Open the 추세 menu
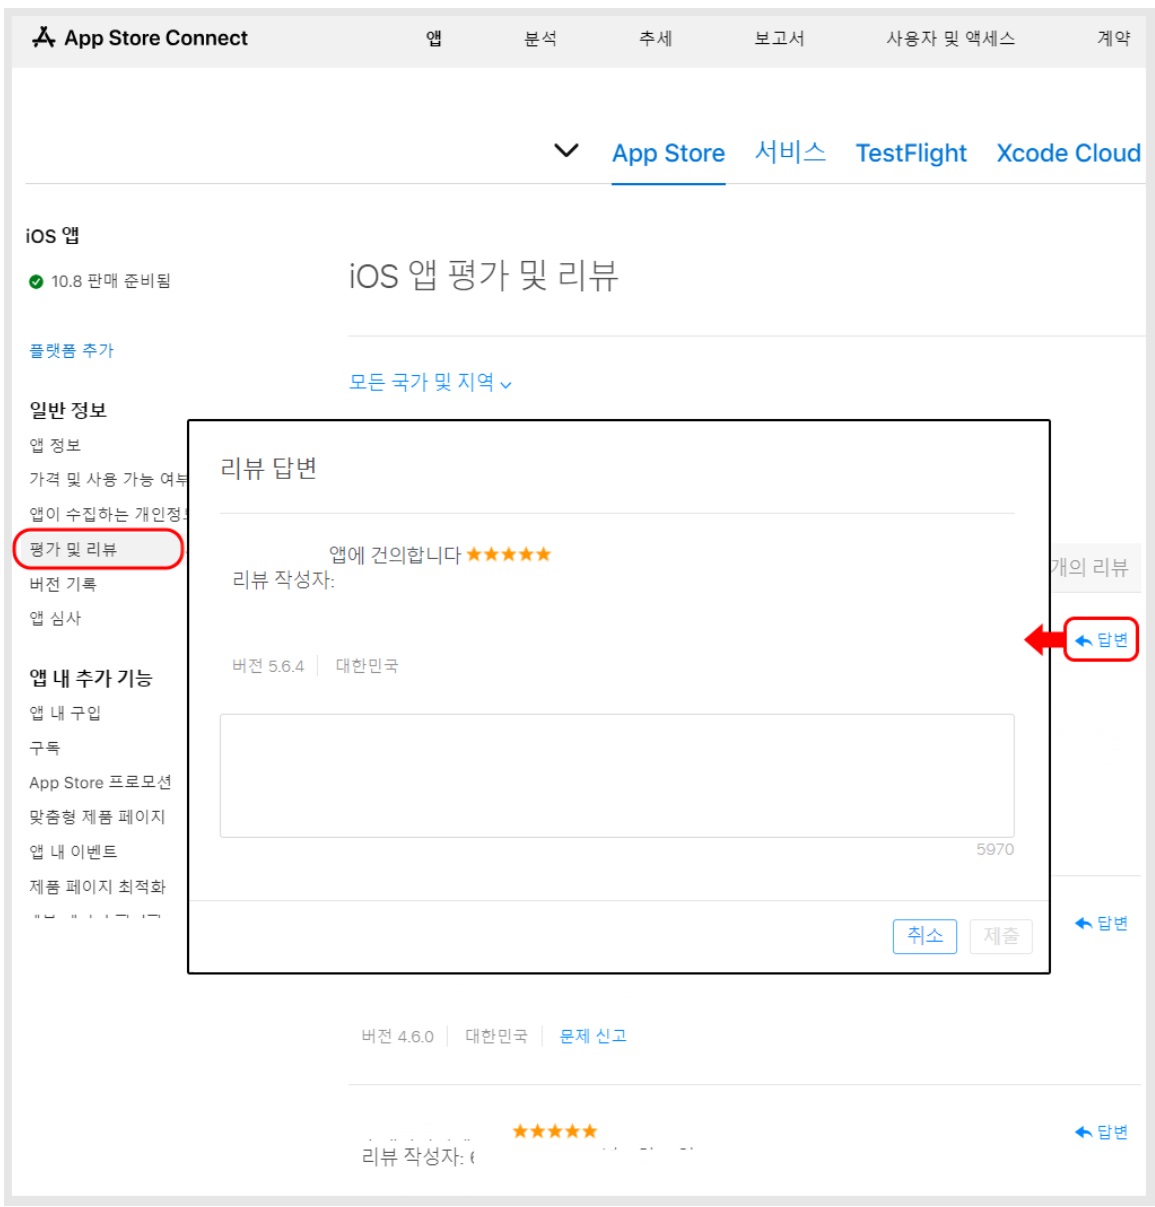The width and height of the screenshot is (1155, 1207). coord(656,38)
